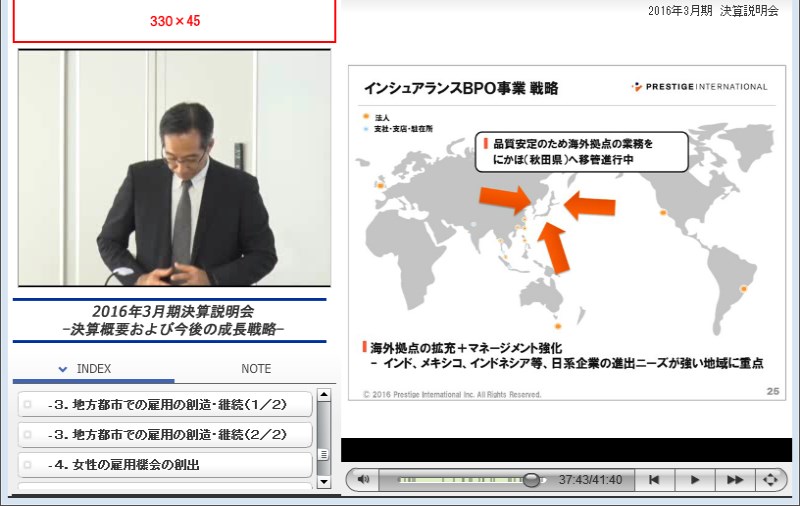This screenshot has height=506, width=800.
Task: Switch to the INDEX tab
Action: (x=93, y=369)
